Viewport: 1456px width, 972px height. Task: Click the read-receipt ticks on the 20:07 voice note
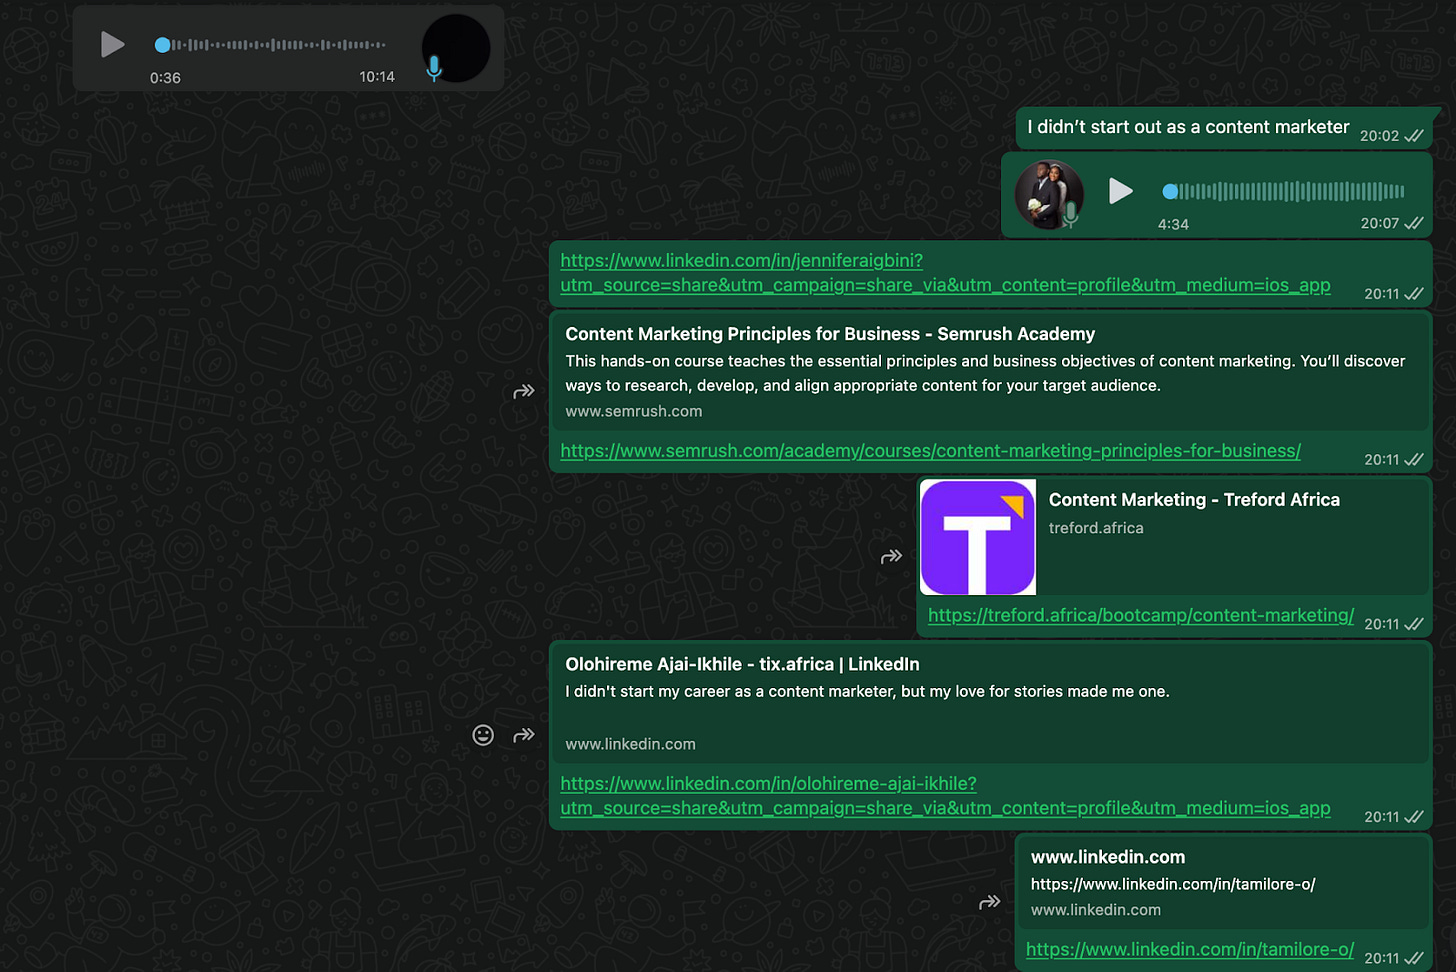1414,223
